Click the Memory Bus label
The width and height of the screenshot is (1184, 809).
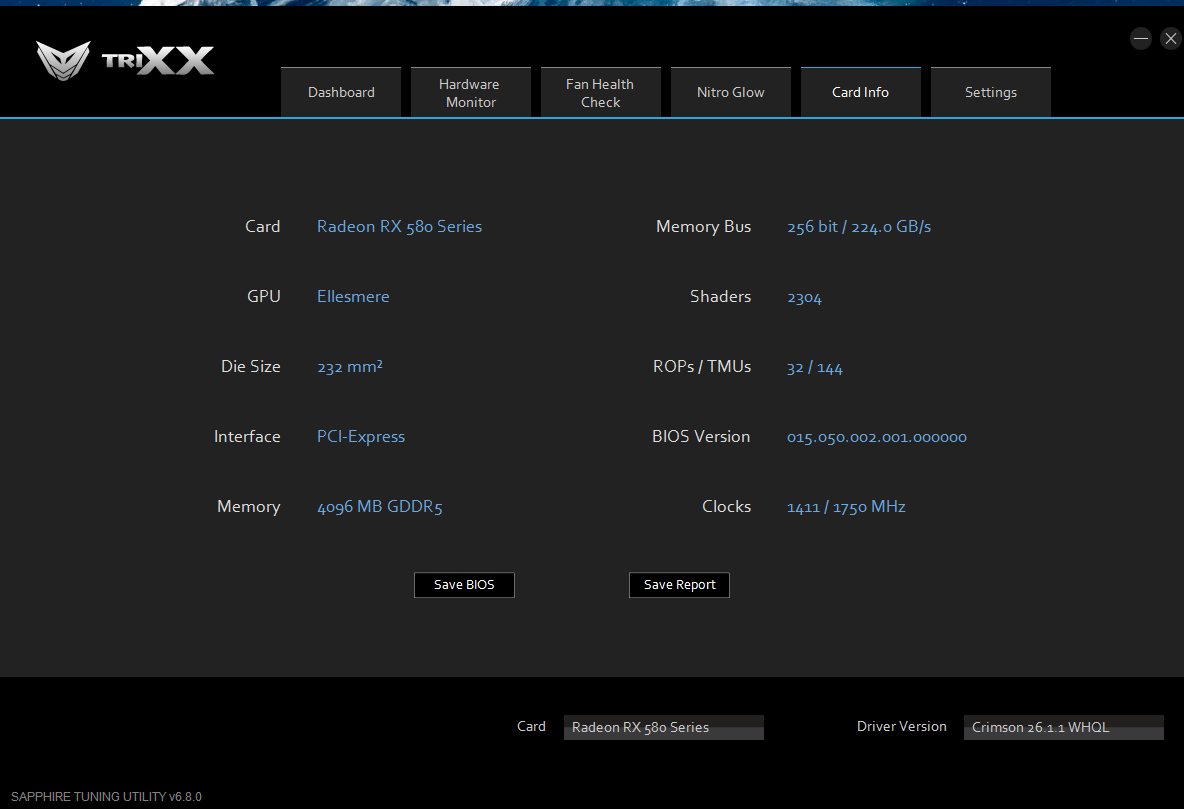click(703, 227)
